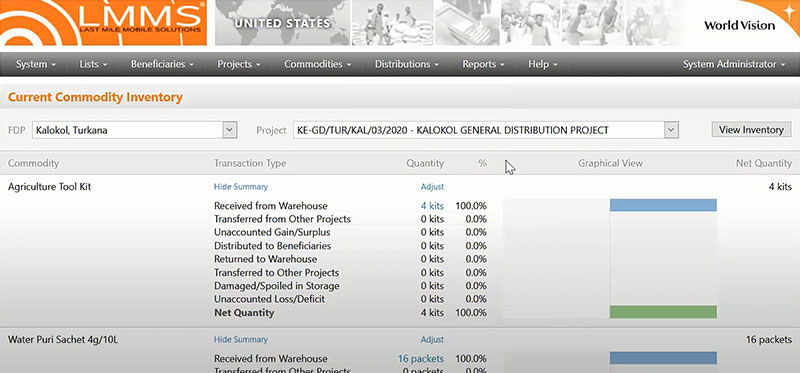Viewport: 800px width, 373px height.
Task: Click the View Inventory button
Action: pos(751,130)
